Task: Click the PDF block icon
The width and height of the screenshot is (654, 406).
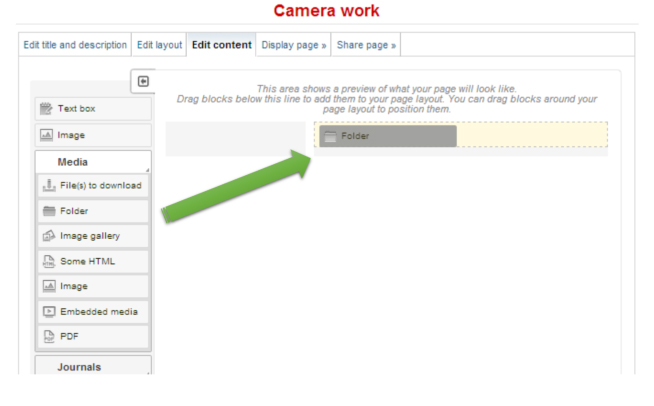Action: 47,338
